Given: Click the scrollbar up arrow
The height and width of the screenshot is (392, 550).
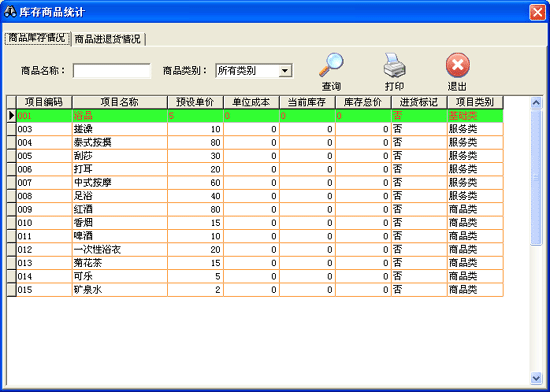Looking at the screenshot, I should pyautogui.click(x=536, y=103).
